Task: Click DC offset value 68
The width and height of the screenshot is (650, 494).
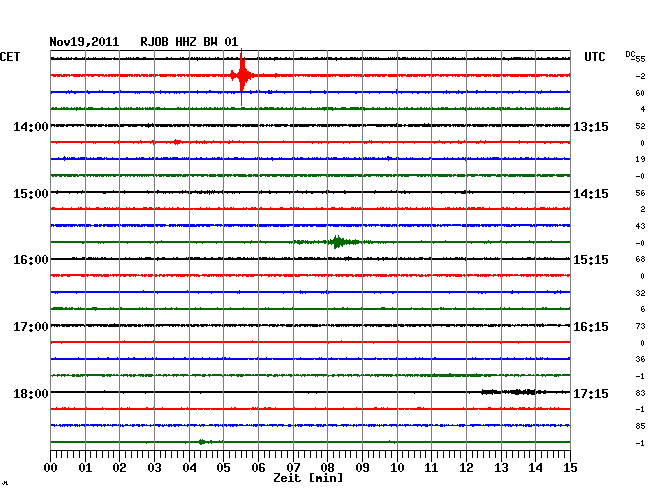Action: [x=640, y=259]
